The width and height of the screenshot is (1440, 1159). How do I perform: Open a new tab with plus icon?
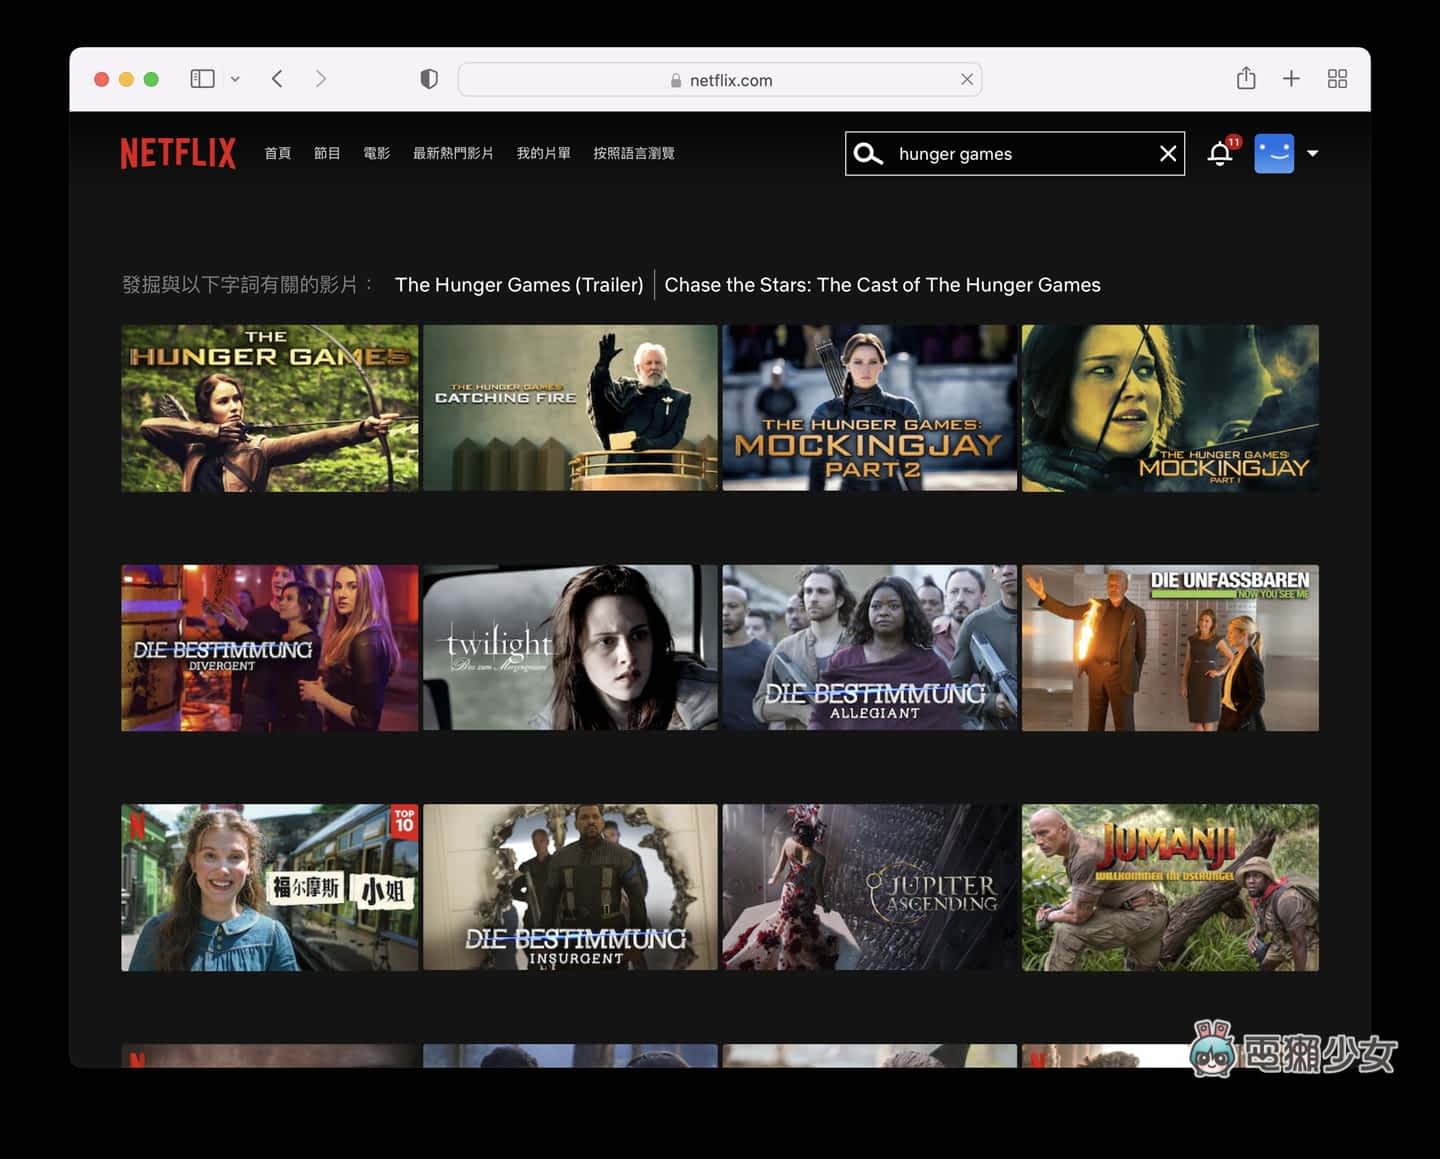pos(1291,79)
